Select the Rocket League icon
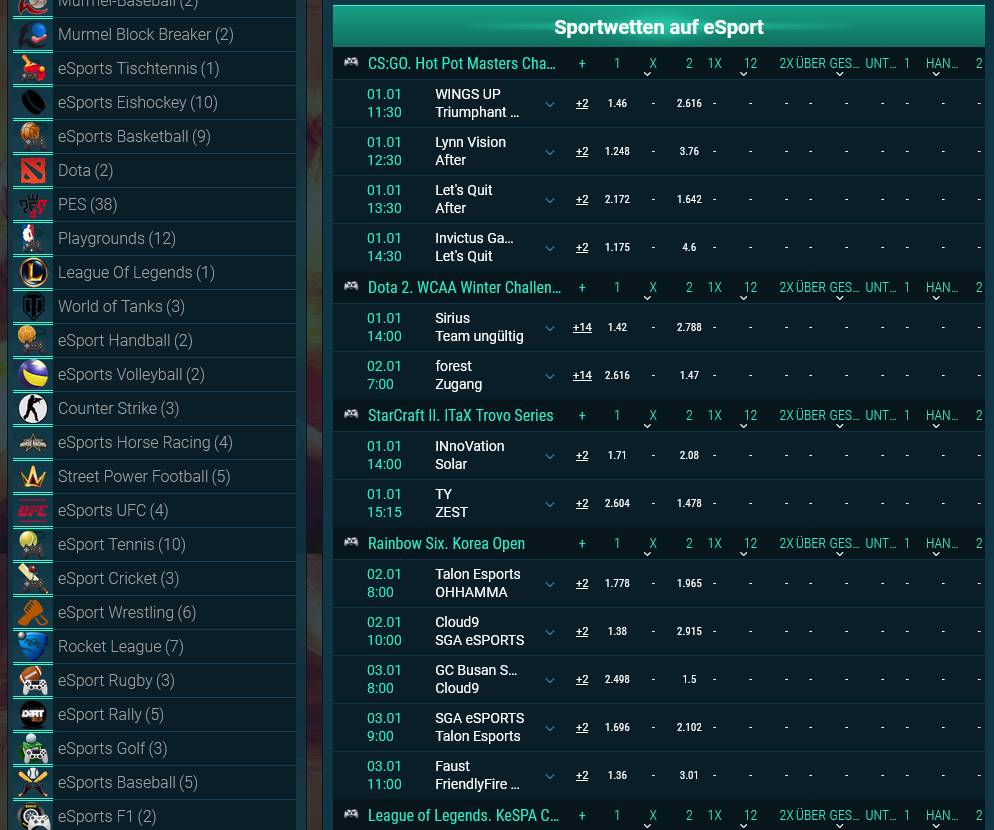994x830 pixels. [x=33, y=647]
